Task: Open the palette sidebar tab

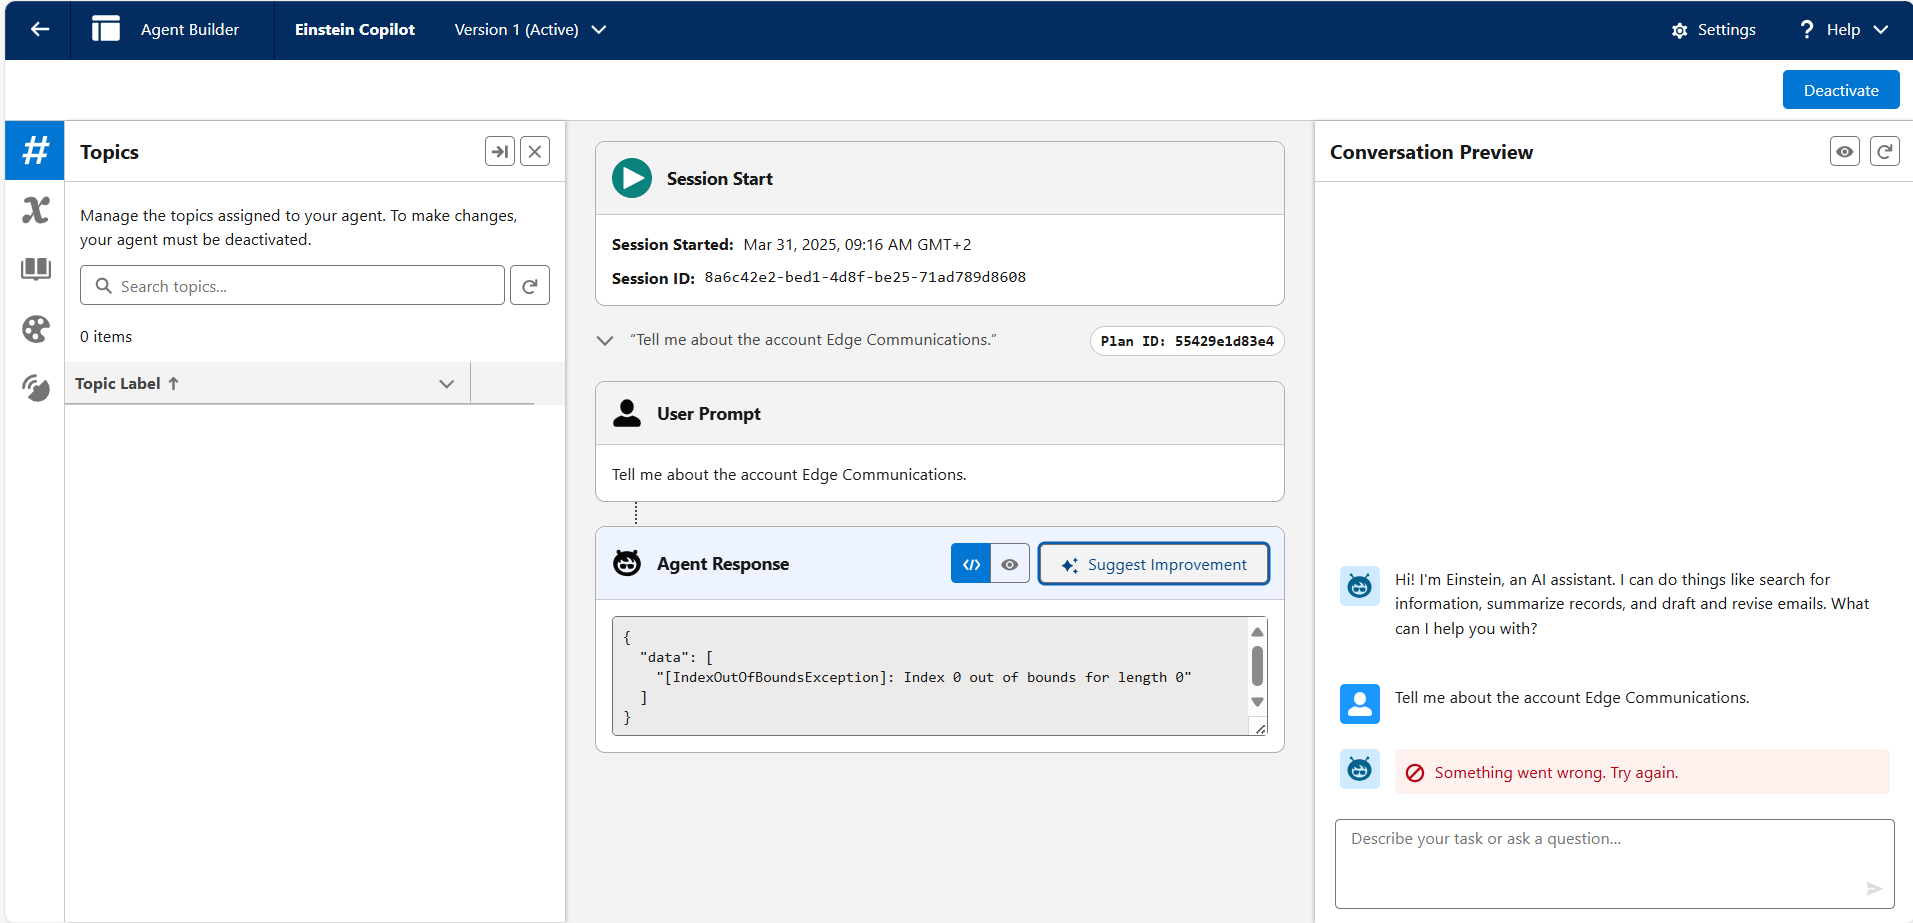Action: 35,329
